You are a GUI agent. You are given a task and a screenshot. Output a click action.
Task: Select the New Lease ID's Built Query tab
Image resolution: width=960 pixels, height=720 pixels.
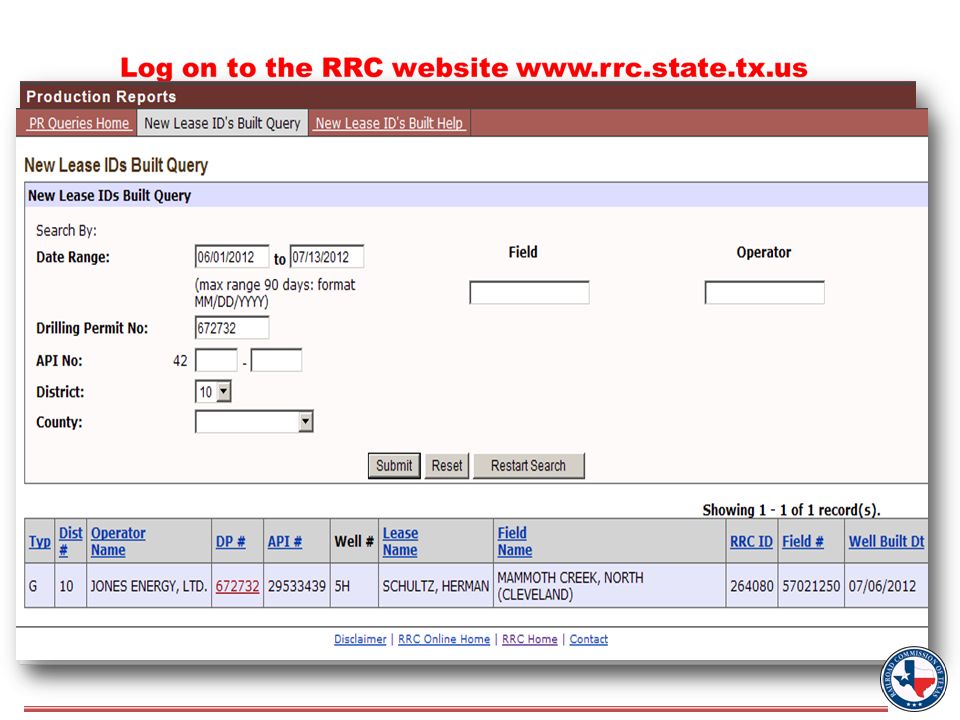pyautogui.click(x=222, y=123)
